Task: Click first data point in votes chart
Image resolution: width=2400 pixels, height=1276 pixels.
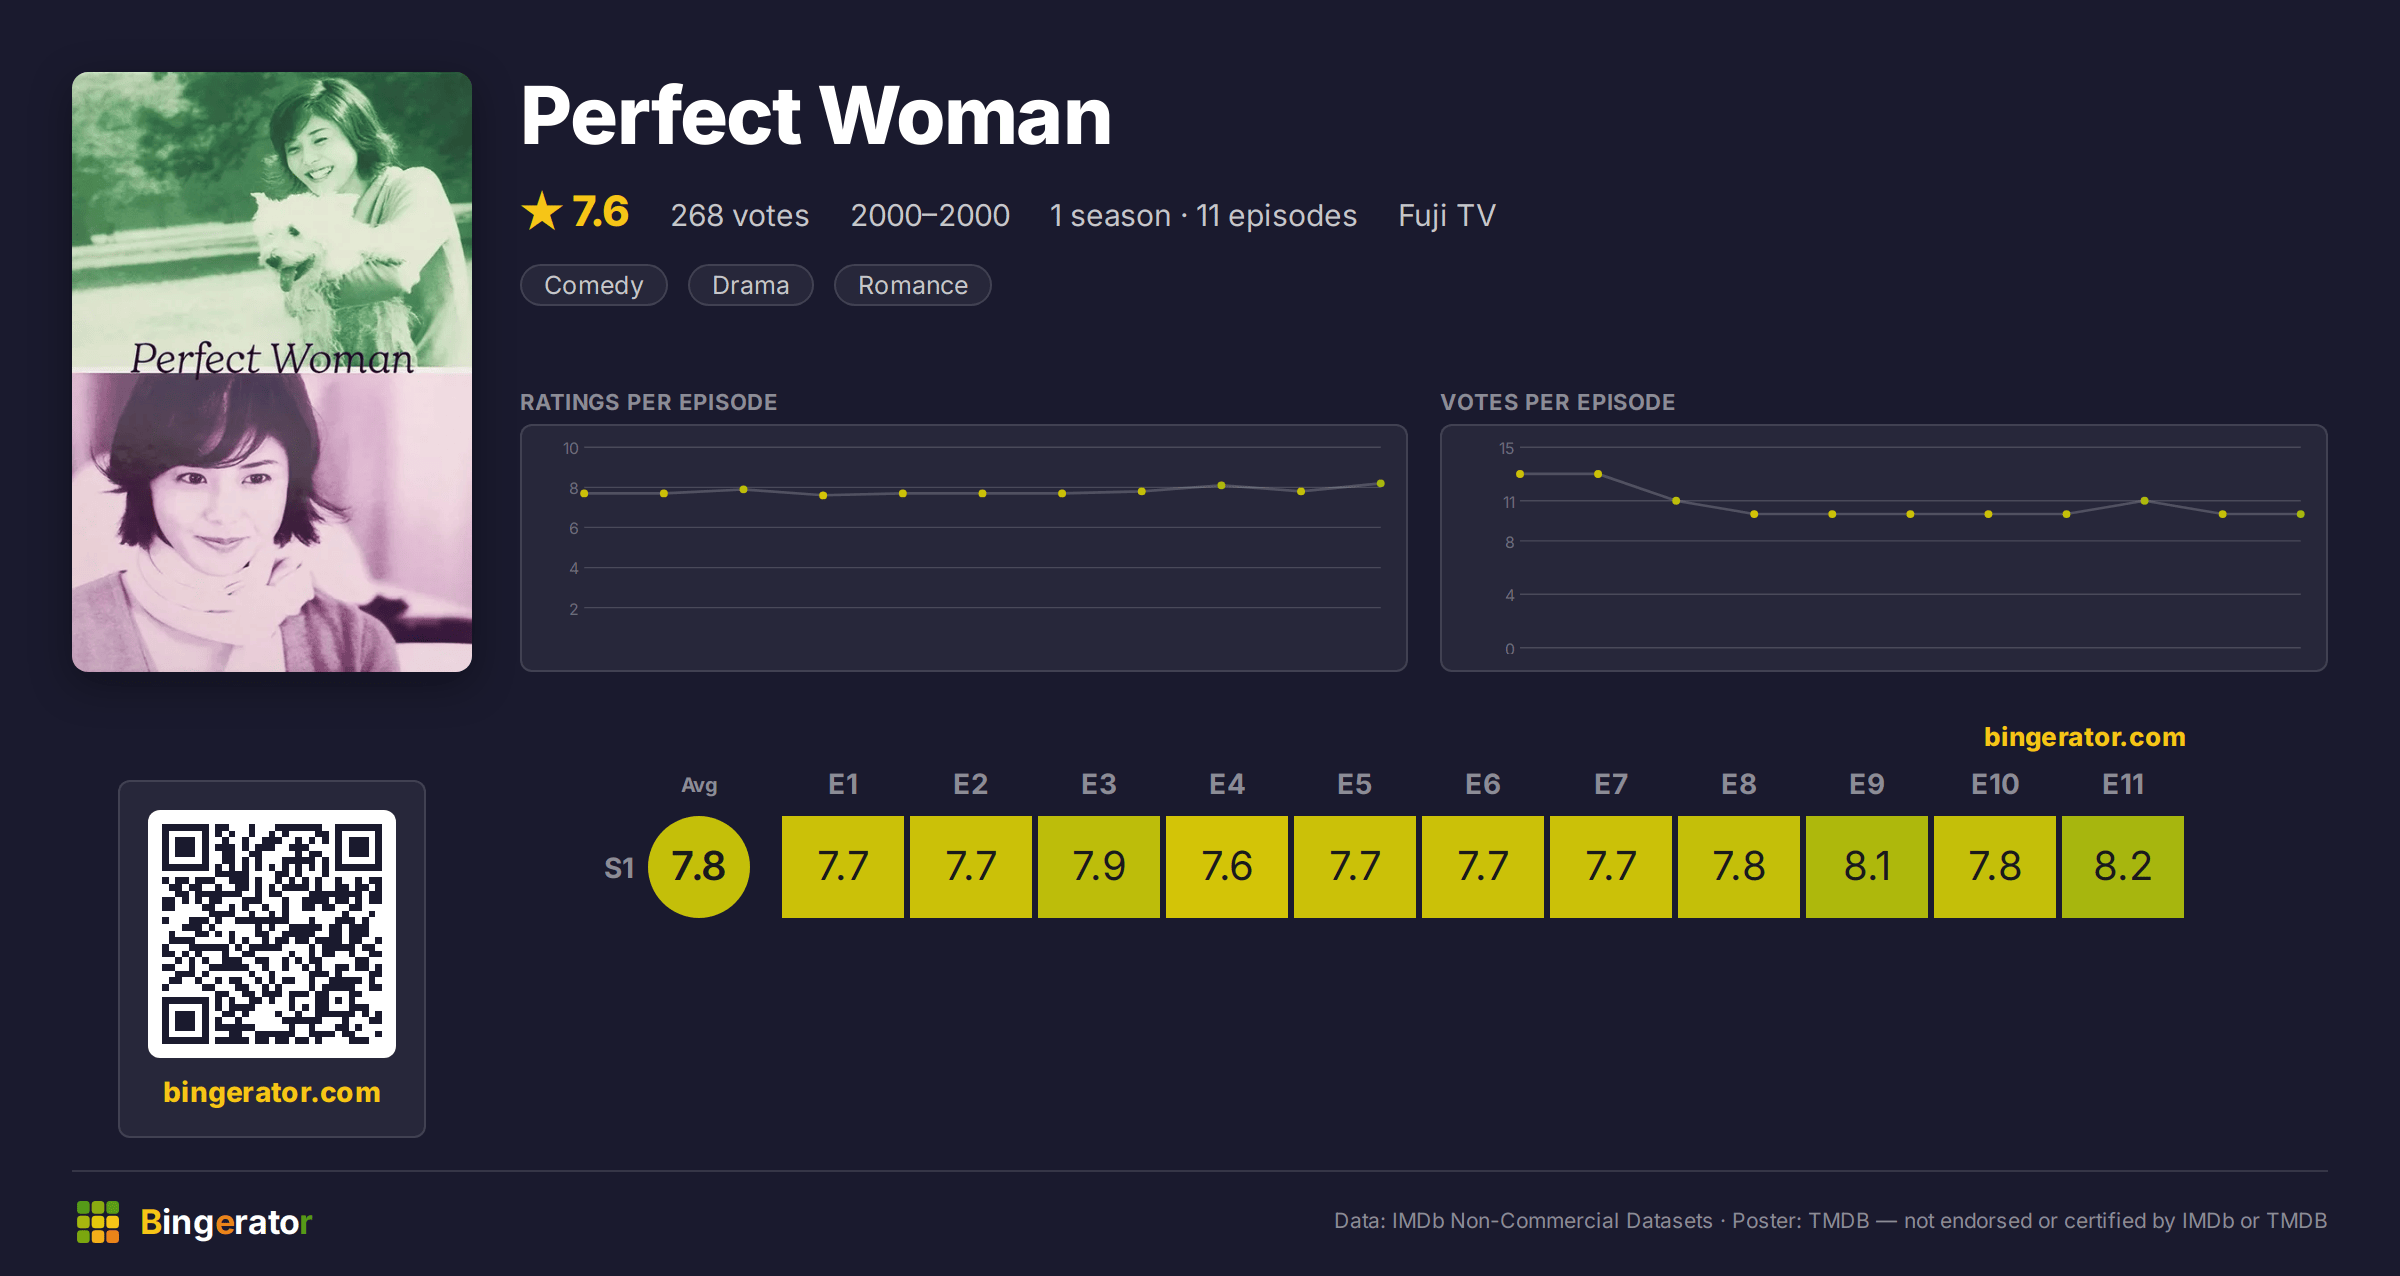Action: point(1520,474)
